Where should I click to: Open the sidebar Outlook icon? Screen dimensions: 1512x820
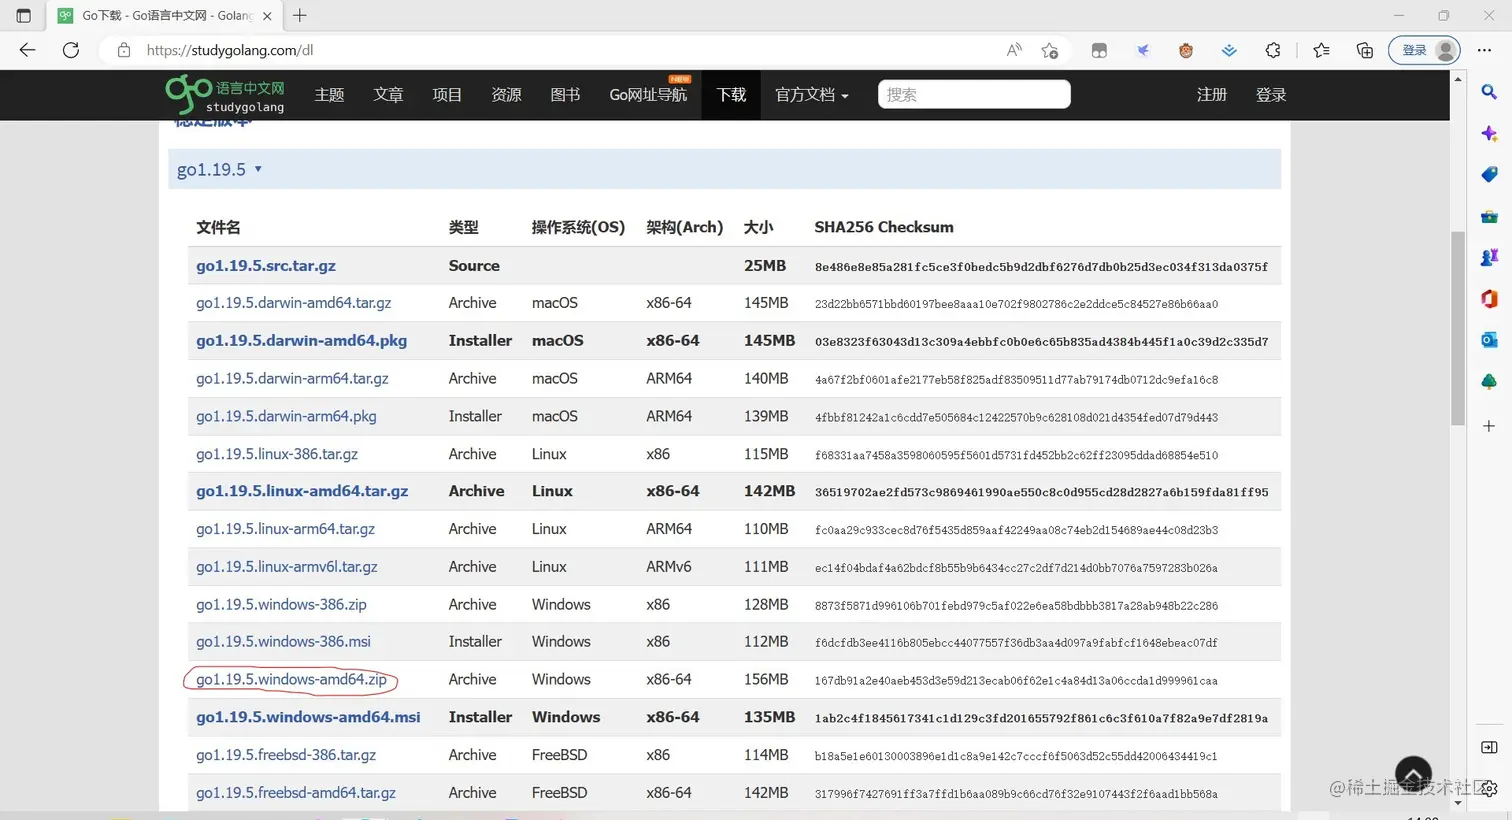[x=1489, y=340]
